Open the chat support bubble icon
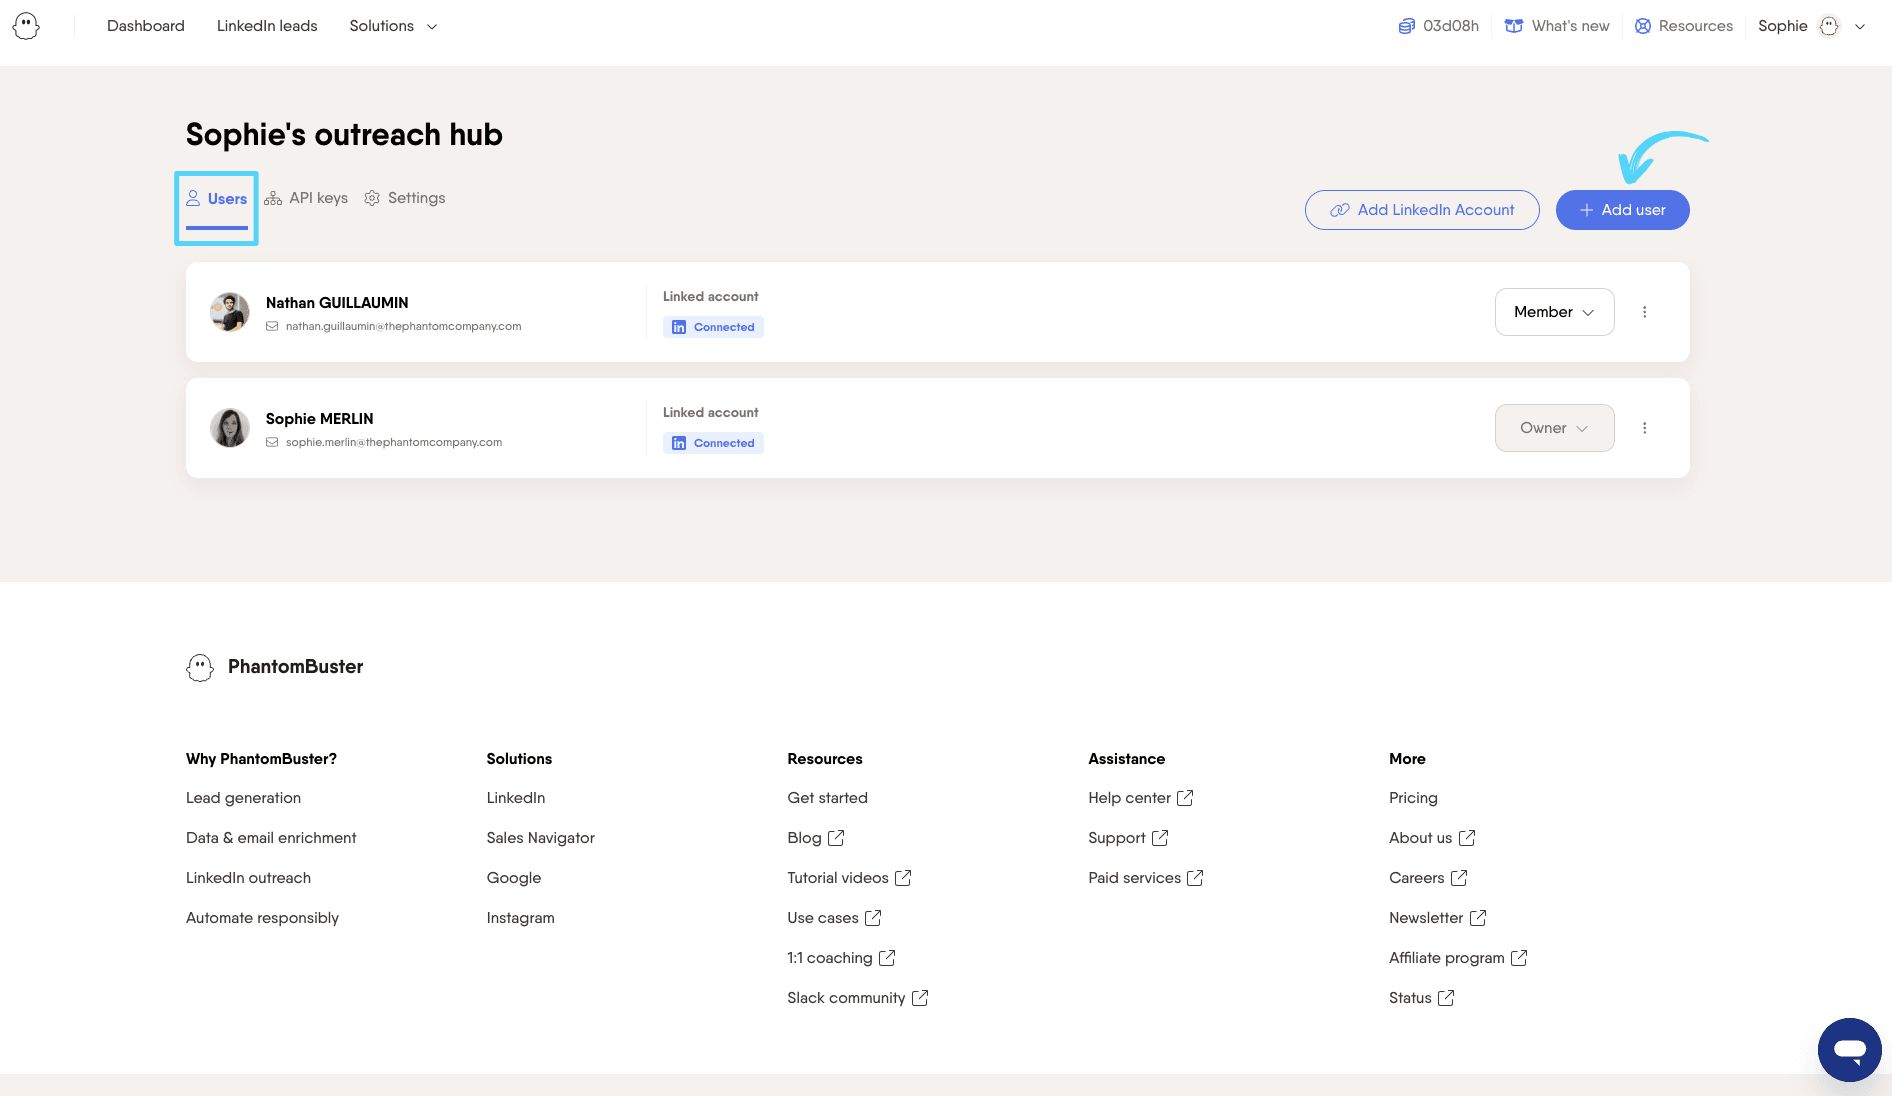Screen dimensions: 1892x1096 click(x=1849, y=1050)
